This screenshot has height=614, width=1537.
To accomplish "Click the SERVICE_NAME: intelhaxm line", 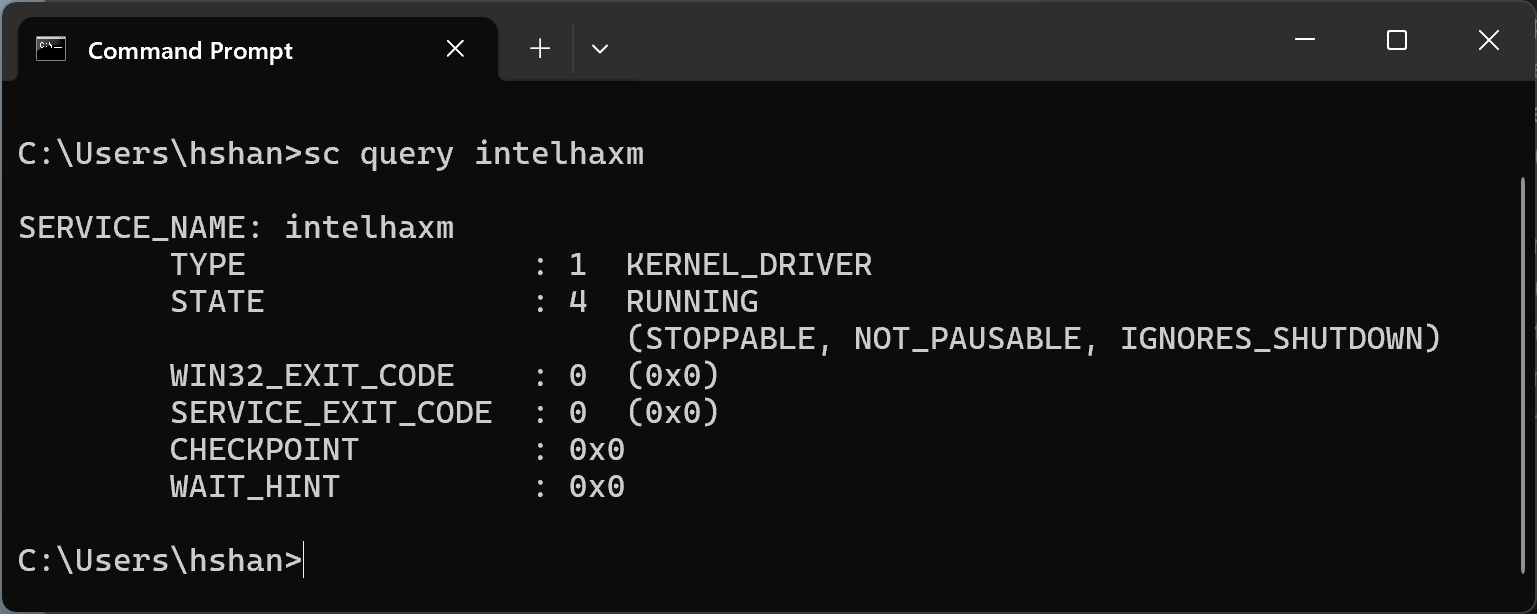I will pyautogui.click(x=236, y=228).
